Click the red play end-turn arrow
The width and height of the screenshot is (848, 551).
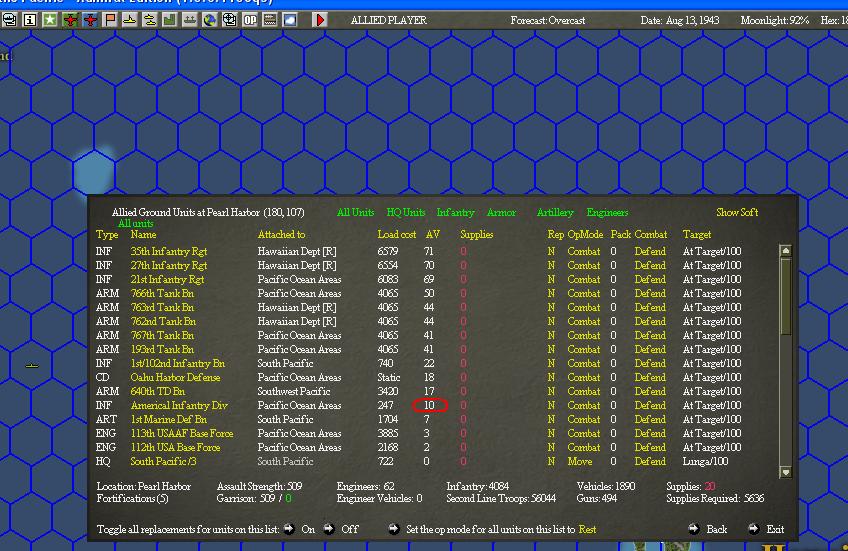pos(320,20)
